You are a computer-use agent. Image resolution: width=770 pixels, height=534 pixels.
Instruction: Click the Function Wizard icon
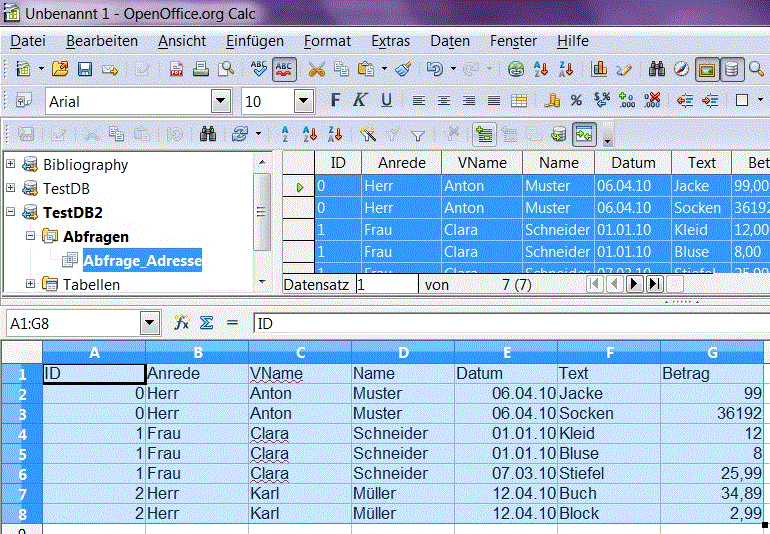[182, 323]
